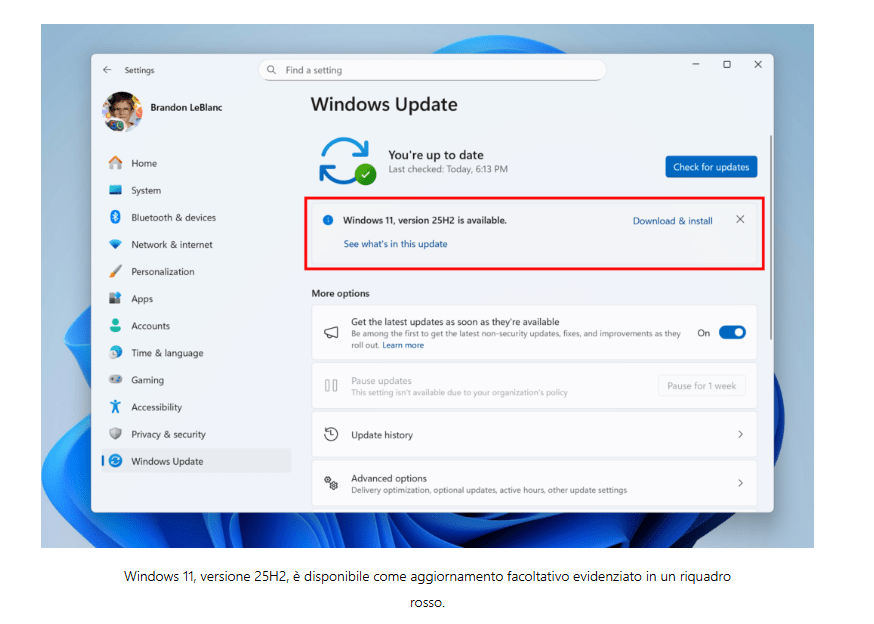This screenshot has height=624, width=874.
Task: Open Apps settings section
Action: (196, 298)
